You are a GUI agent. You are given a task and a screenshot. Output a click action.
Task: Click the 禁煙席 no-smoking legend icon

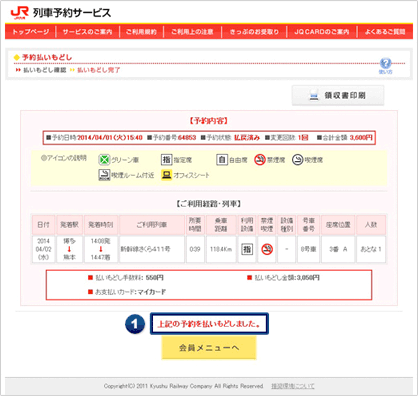point(260,160)
